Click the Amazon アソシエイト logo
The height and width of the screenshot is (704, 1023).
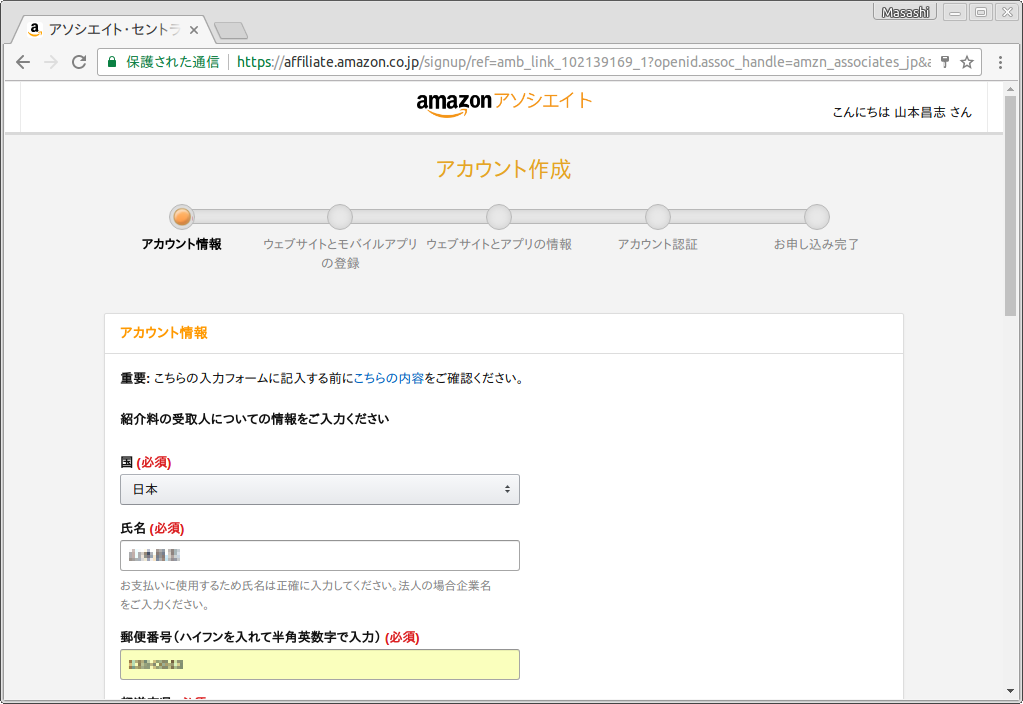pos(504,103)
